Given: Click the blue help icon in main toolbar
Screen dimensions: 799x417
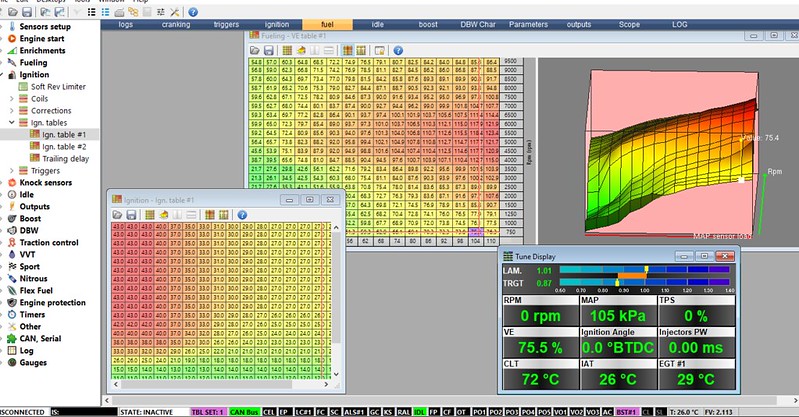Looking at the screenshot, I should pyautogui.click(x=193, y=12).
